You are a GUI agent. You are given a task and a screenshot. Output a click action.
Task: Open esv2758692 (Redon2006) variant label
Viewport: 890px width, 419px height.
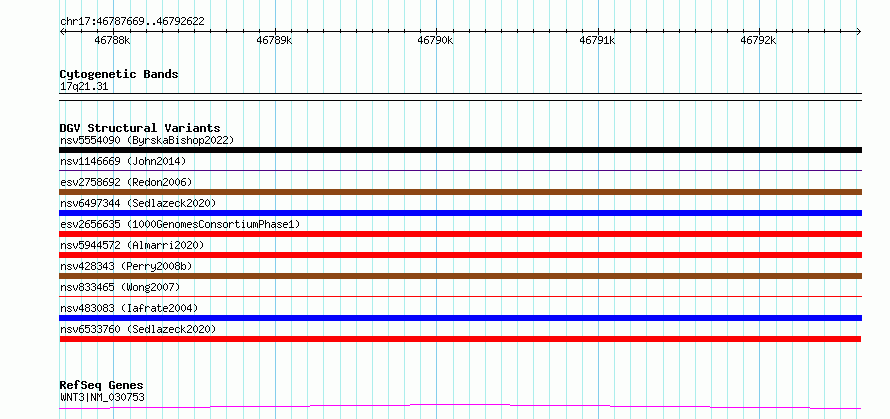click(126, 182)
